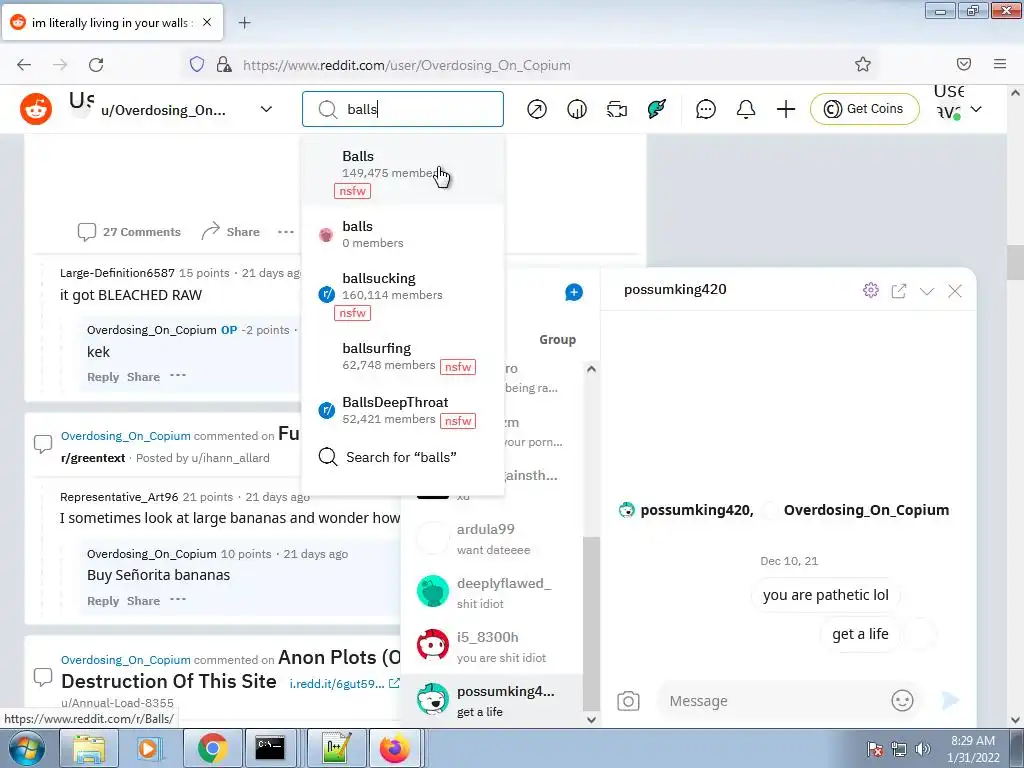Start a new chat with blue plus
Screen dimensions: 1024x768
574,292
